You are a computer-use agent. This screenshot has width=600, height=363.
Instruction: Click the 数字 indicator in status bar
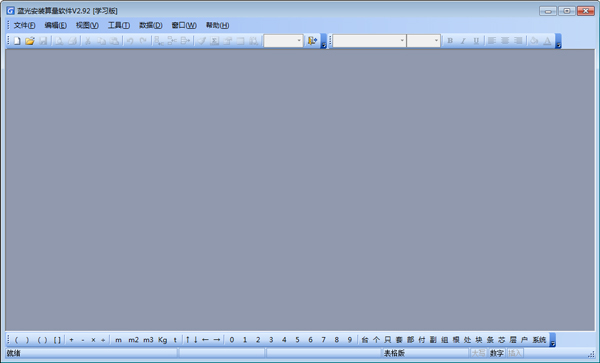[497, 353]
